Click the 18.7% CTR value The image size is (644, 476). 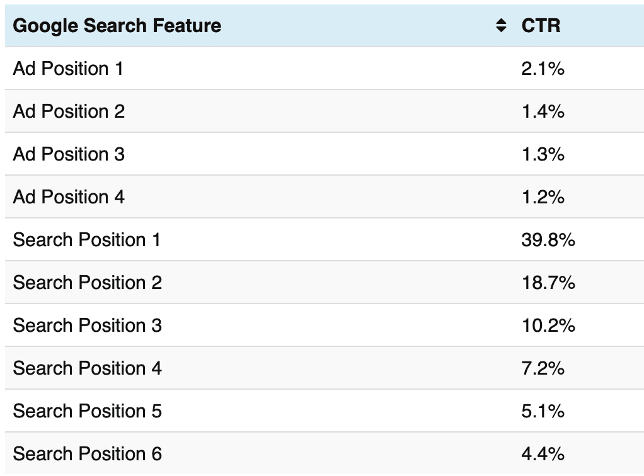[x=548, y=283]
